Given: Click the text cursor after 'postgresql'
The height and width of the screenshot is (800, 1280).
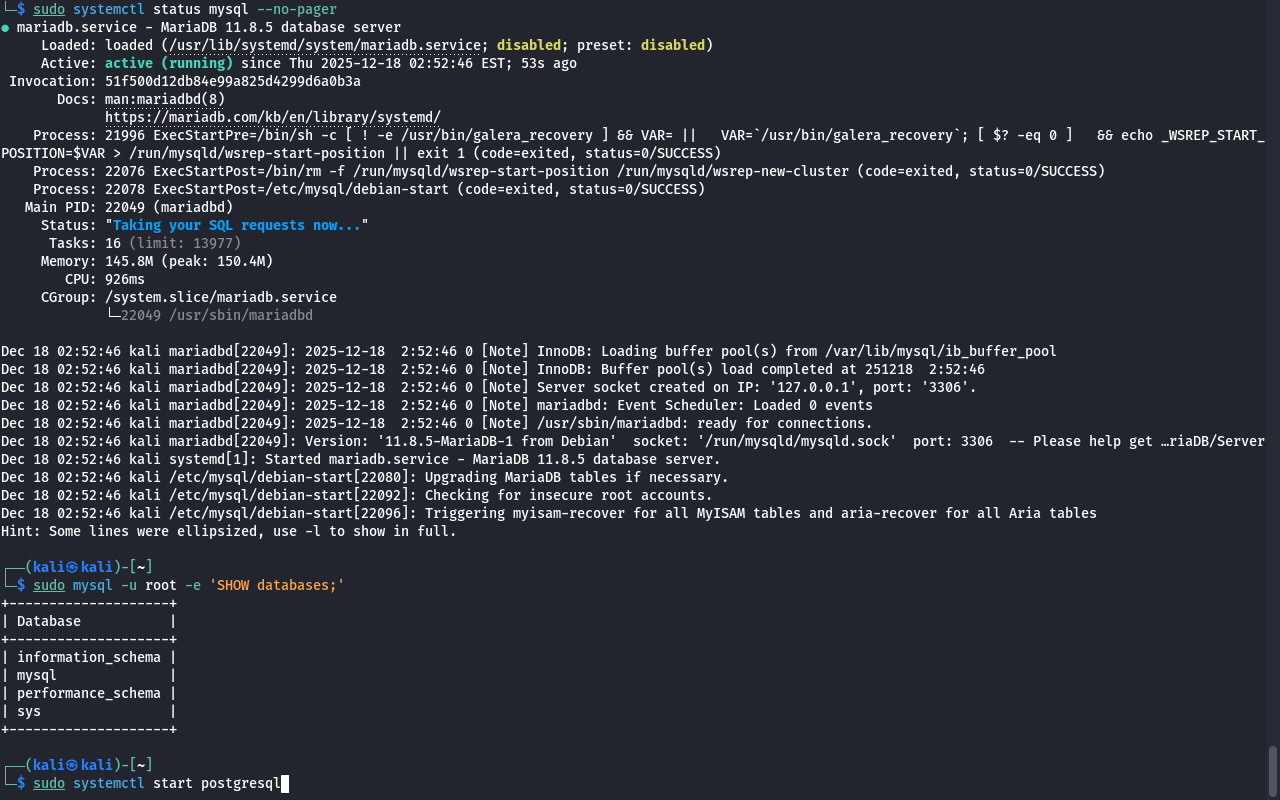Looking at the screenshot, I should tap(285, 783).
